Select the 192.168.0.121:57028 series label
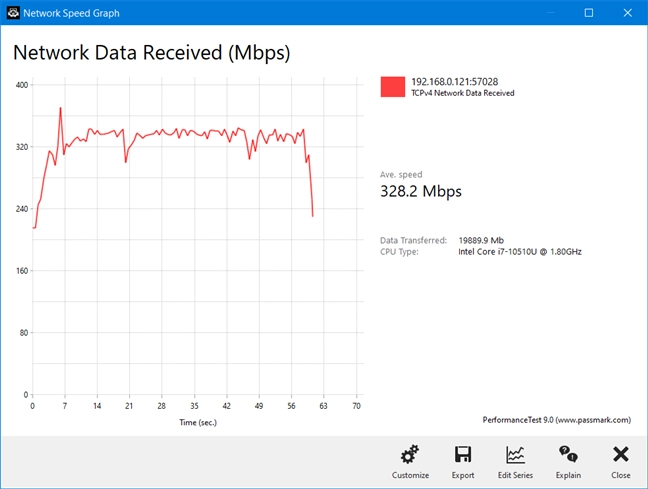 tap(455, 82)
